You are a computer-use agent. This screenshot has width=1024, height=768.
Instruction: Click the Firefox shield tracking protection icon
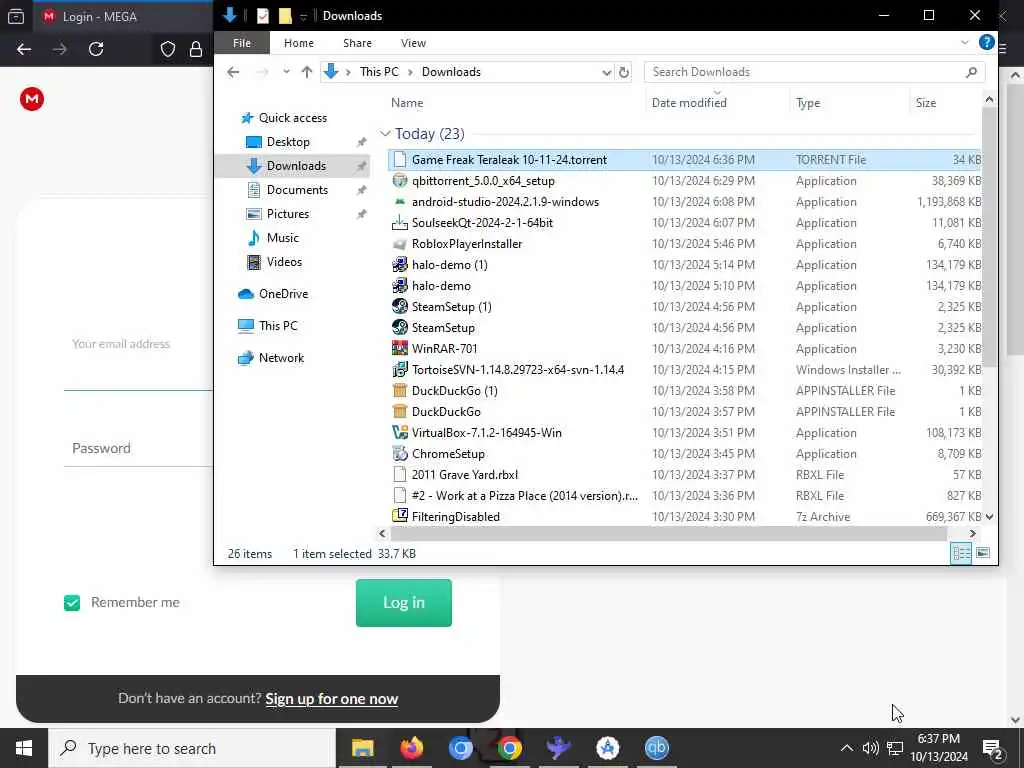tap(168, 49)
